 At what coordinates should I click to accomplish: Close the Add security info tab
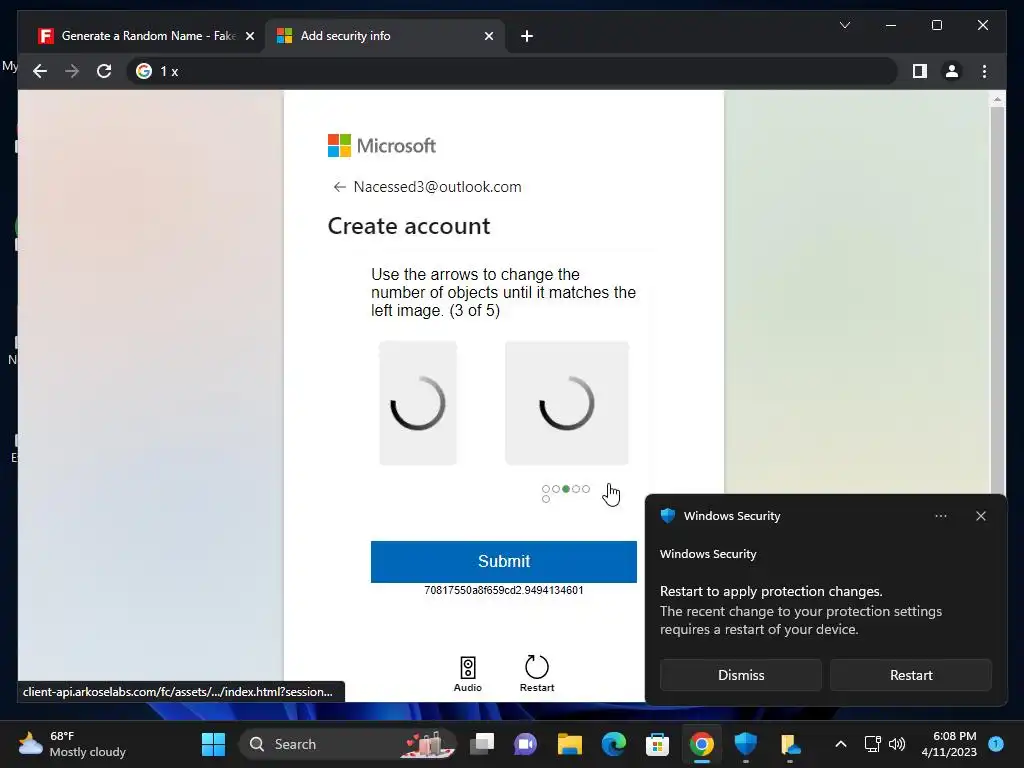[x=488, y=36]
